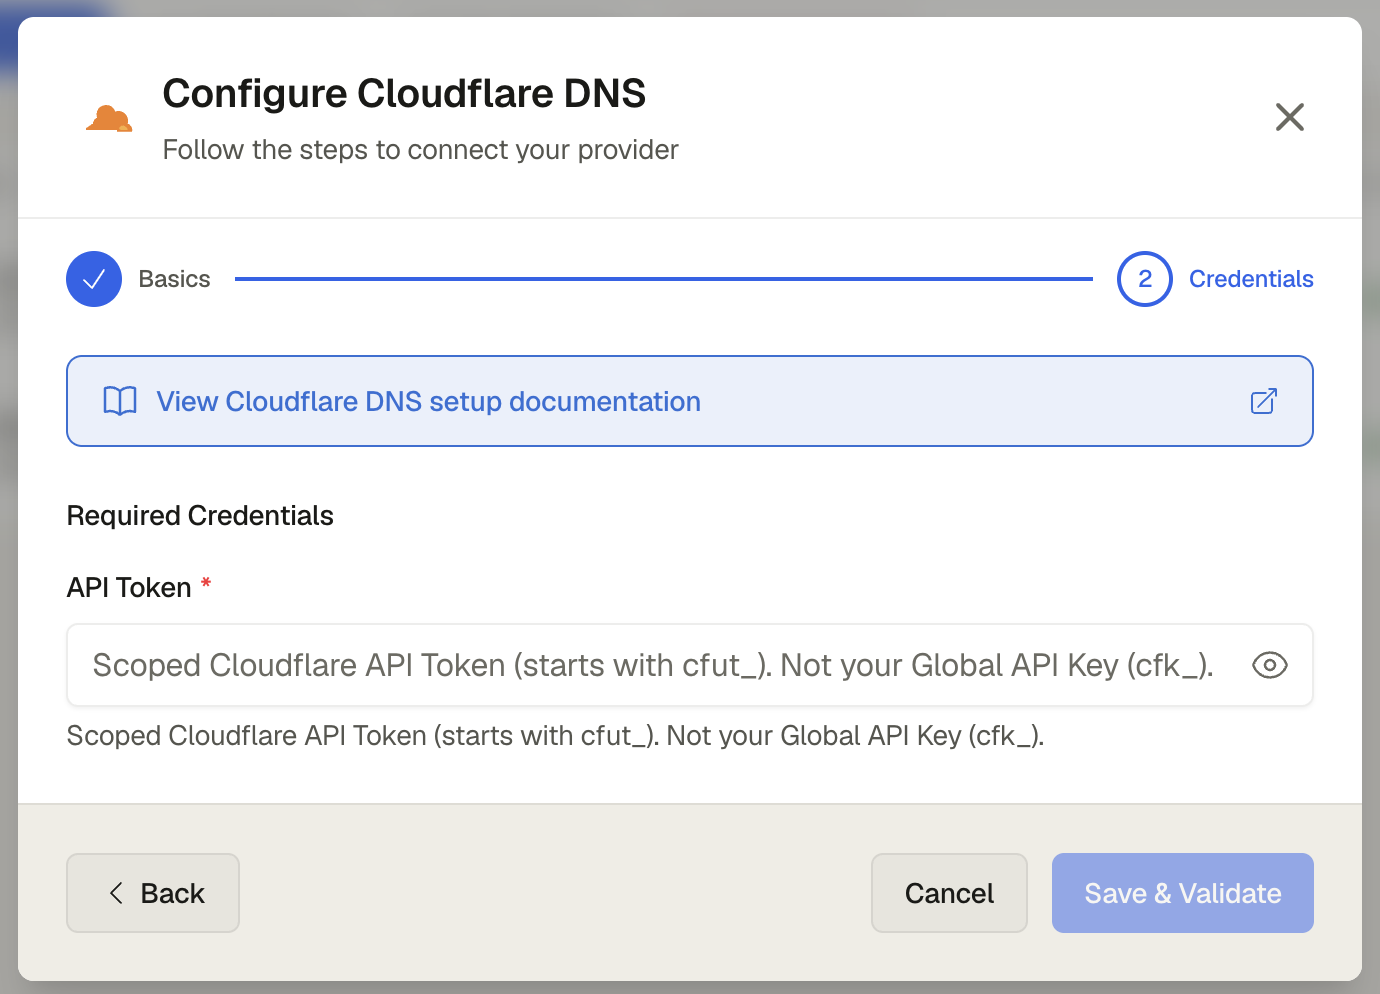Go to the completed Basics step checkmark
This screenshot has width=1380, height=994.
[94, 279]
